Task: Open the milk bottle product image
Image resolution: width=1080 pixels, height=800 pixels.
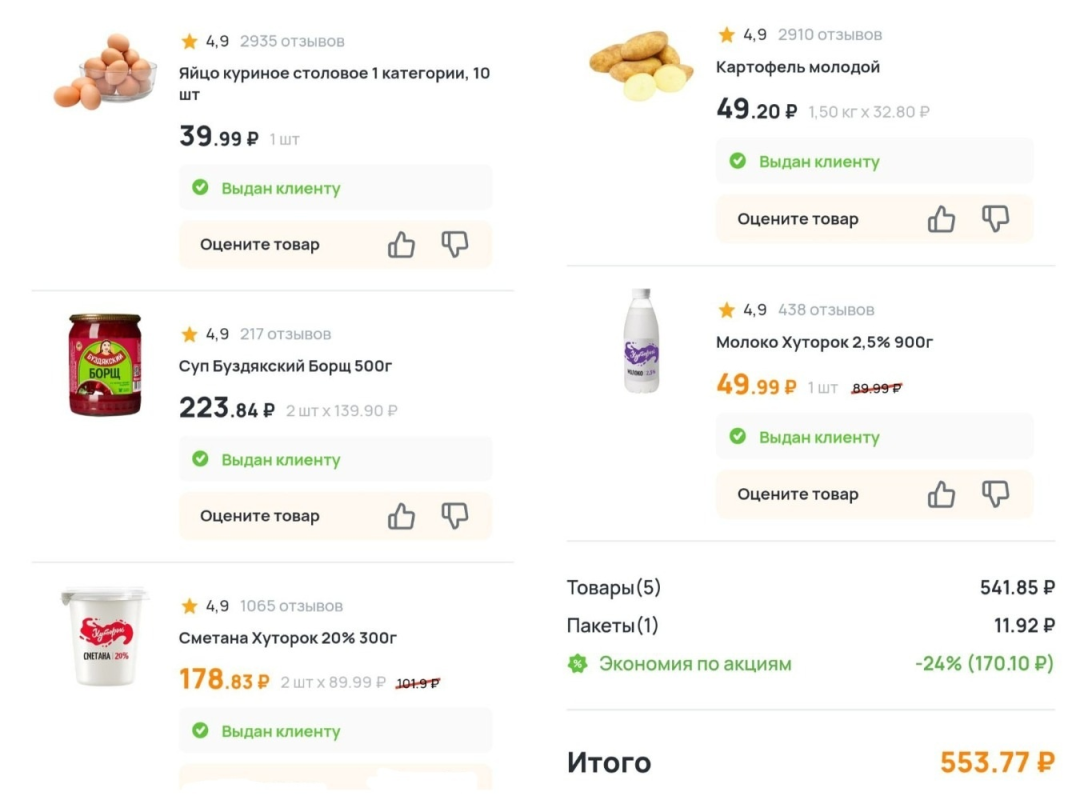Action: [x=641, y=341]
